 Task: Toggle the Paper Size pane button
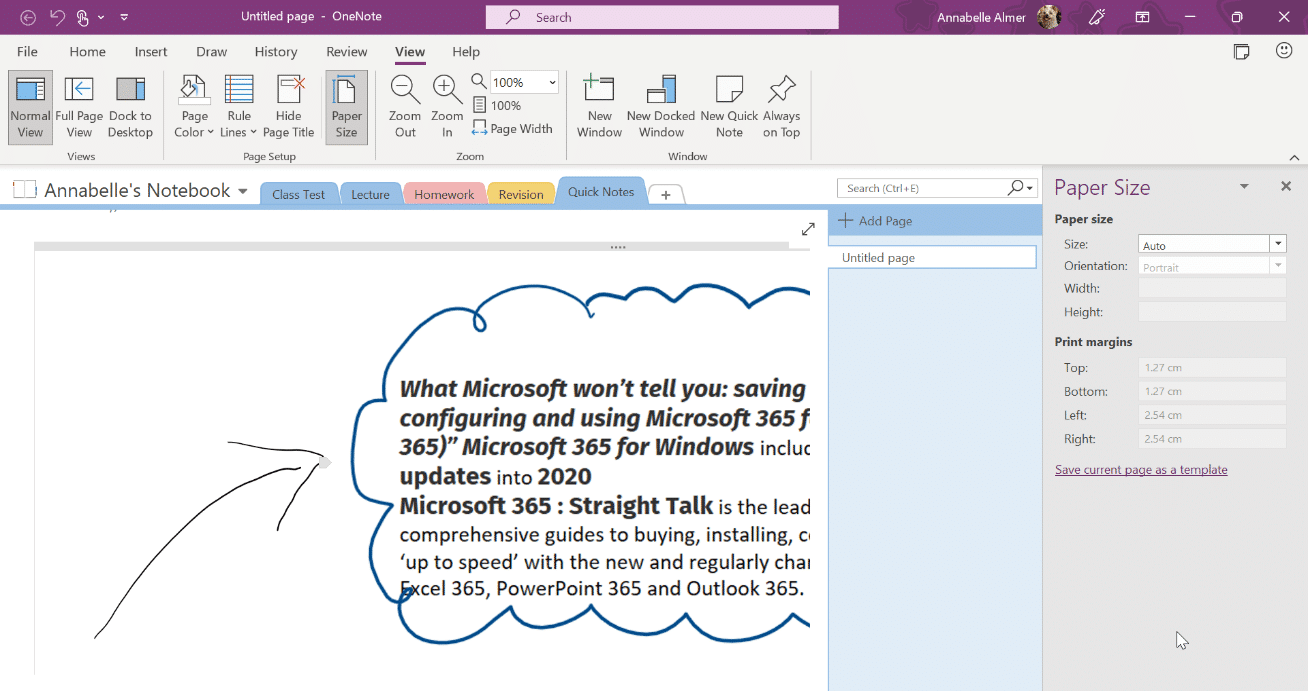(346, 106)
